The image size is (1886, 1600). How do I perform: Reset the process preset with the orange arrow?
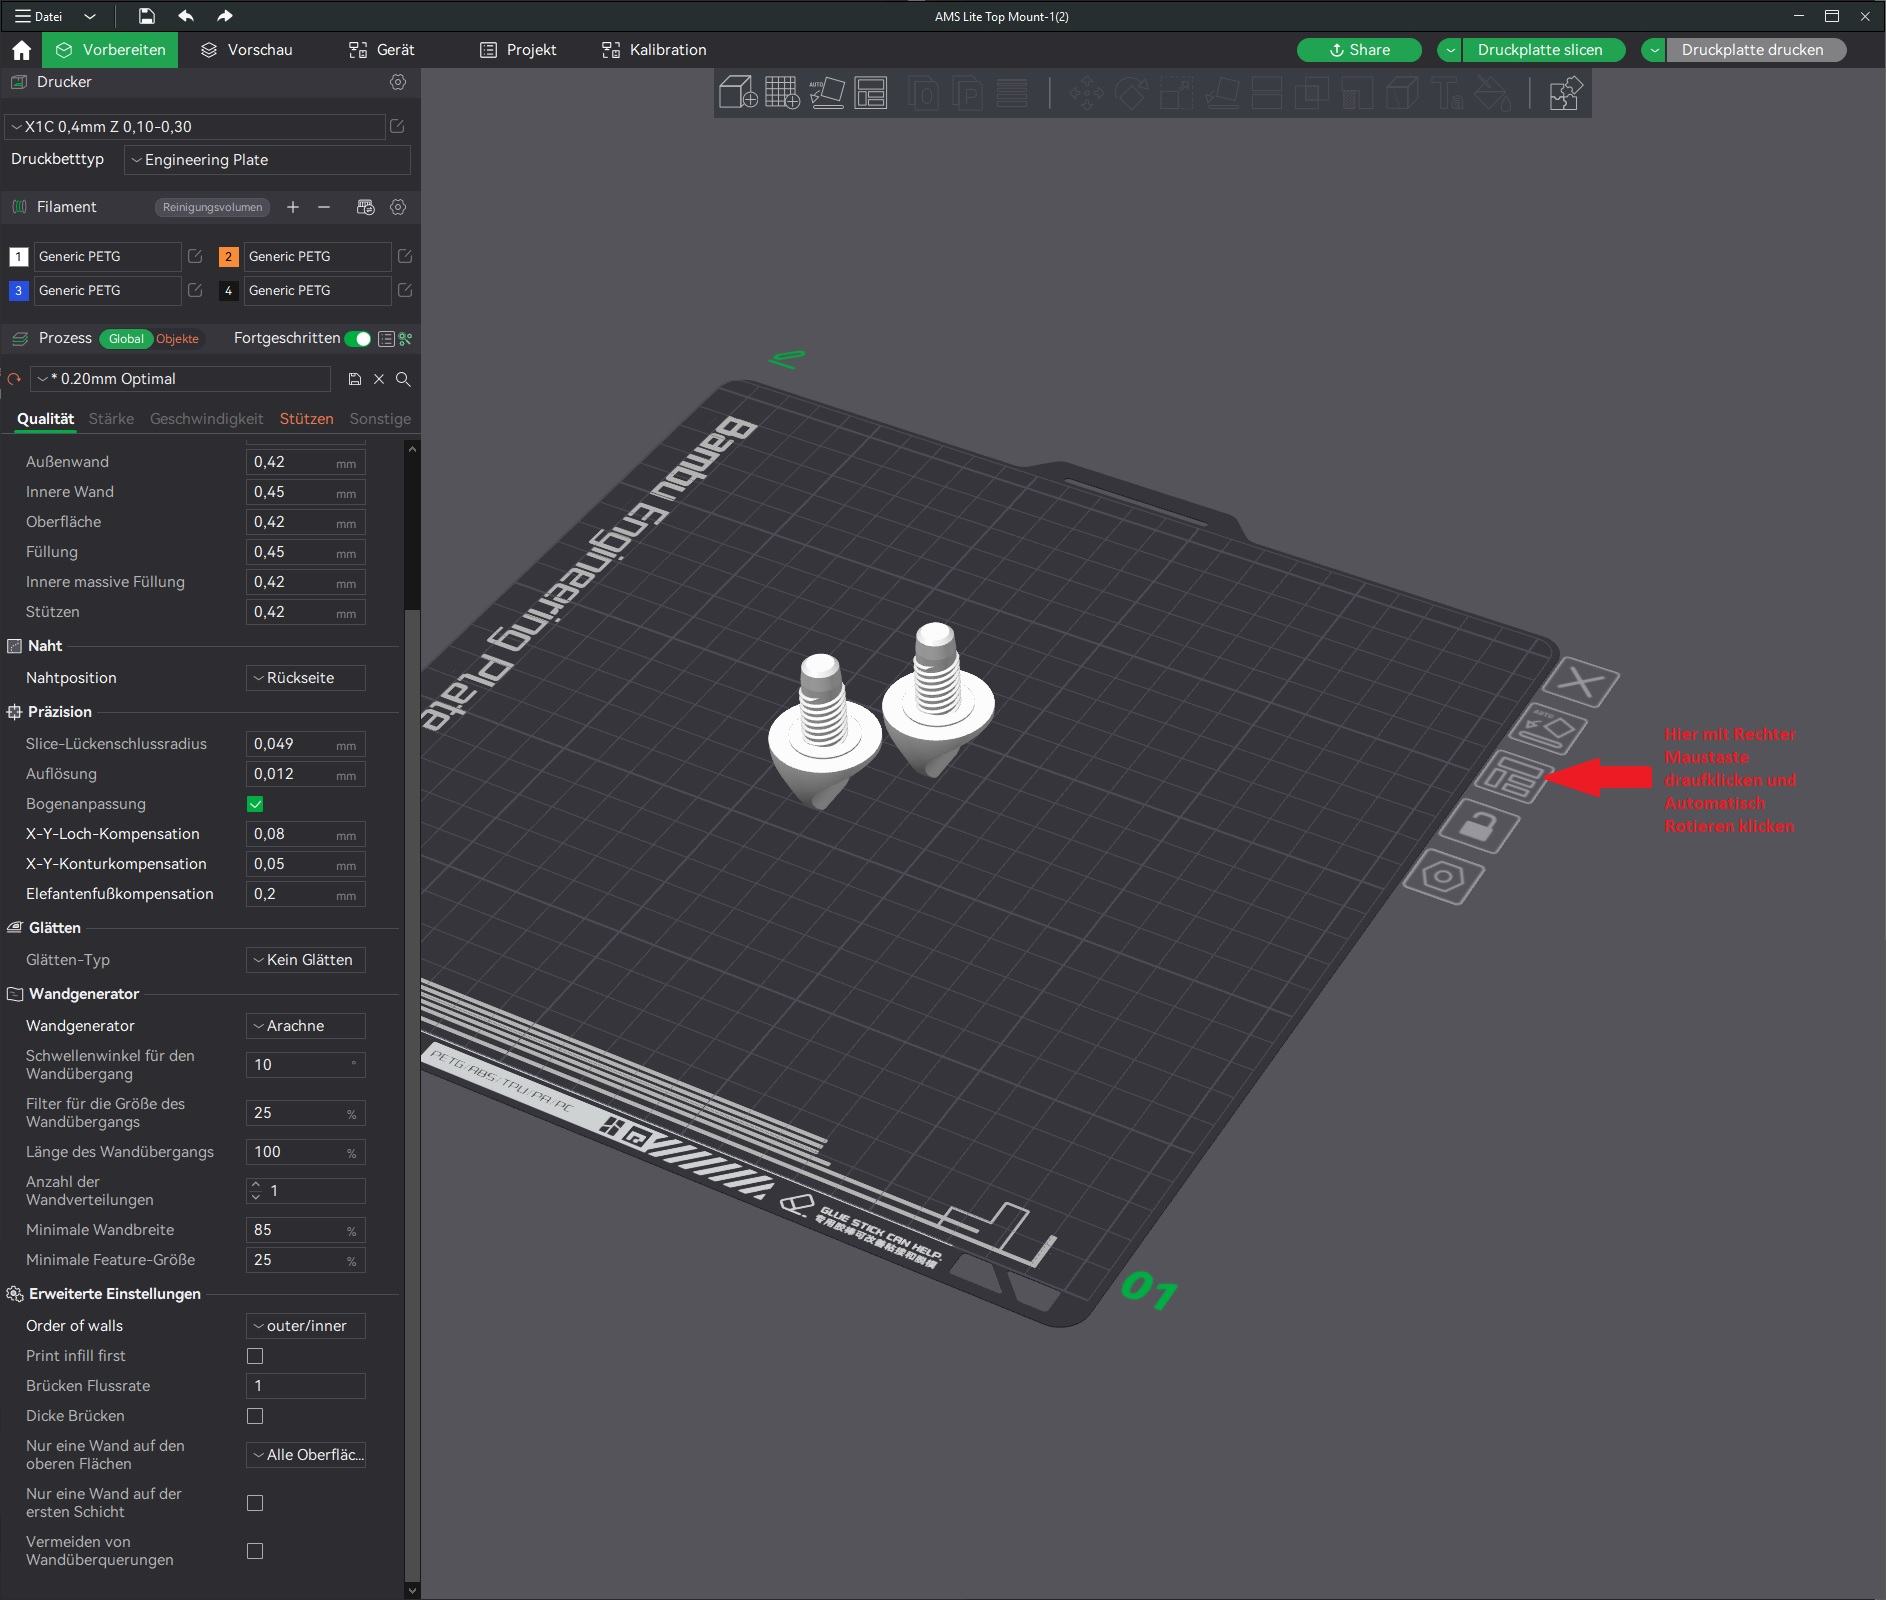click(x=14, y=379)
